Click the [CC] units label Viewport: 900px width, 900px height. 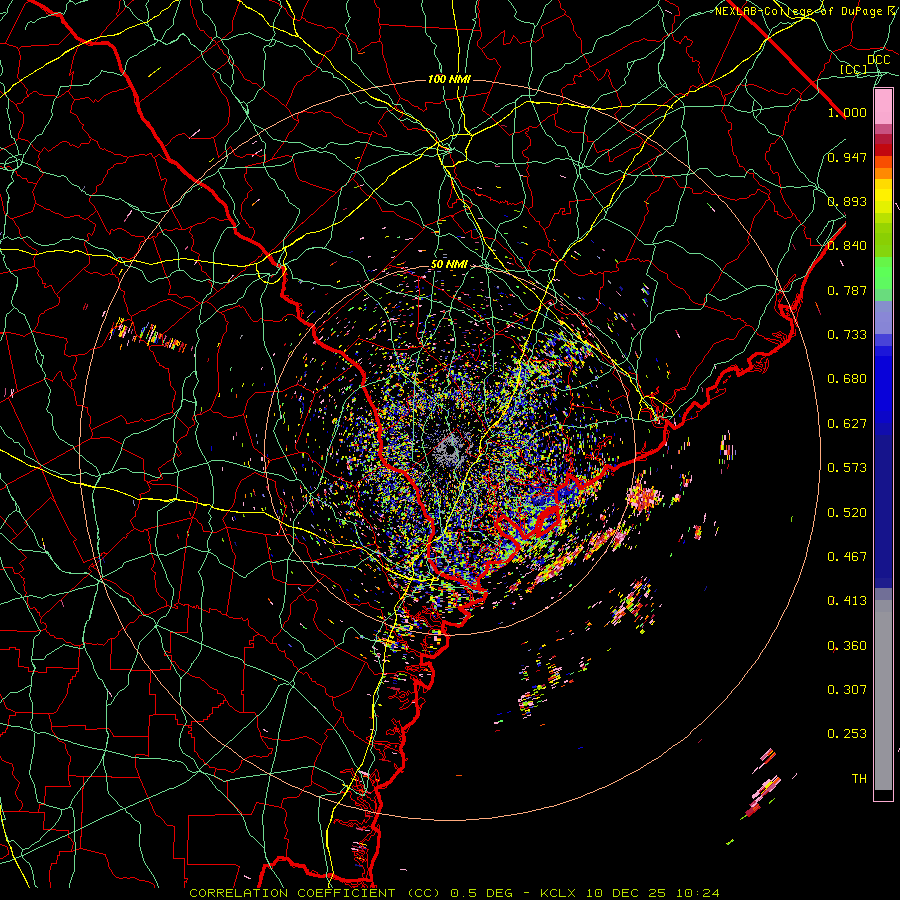[854, 69]
